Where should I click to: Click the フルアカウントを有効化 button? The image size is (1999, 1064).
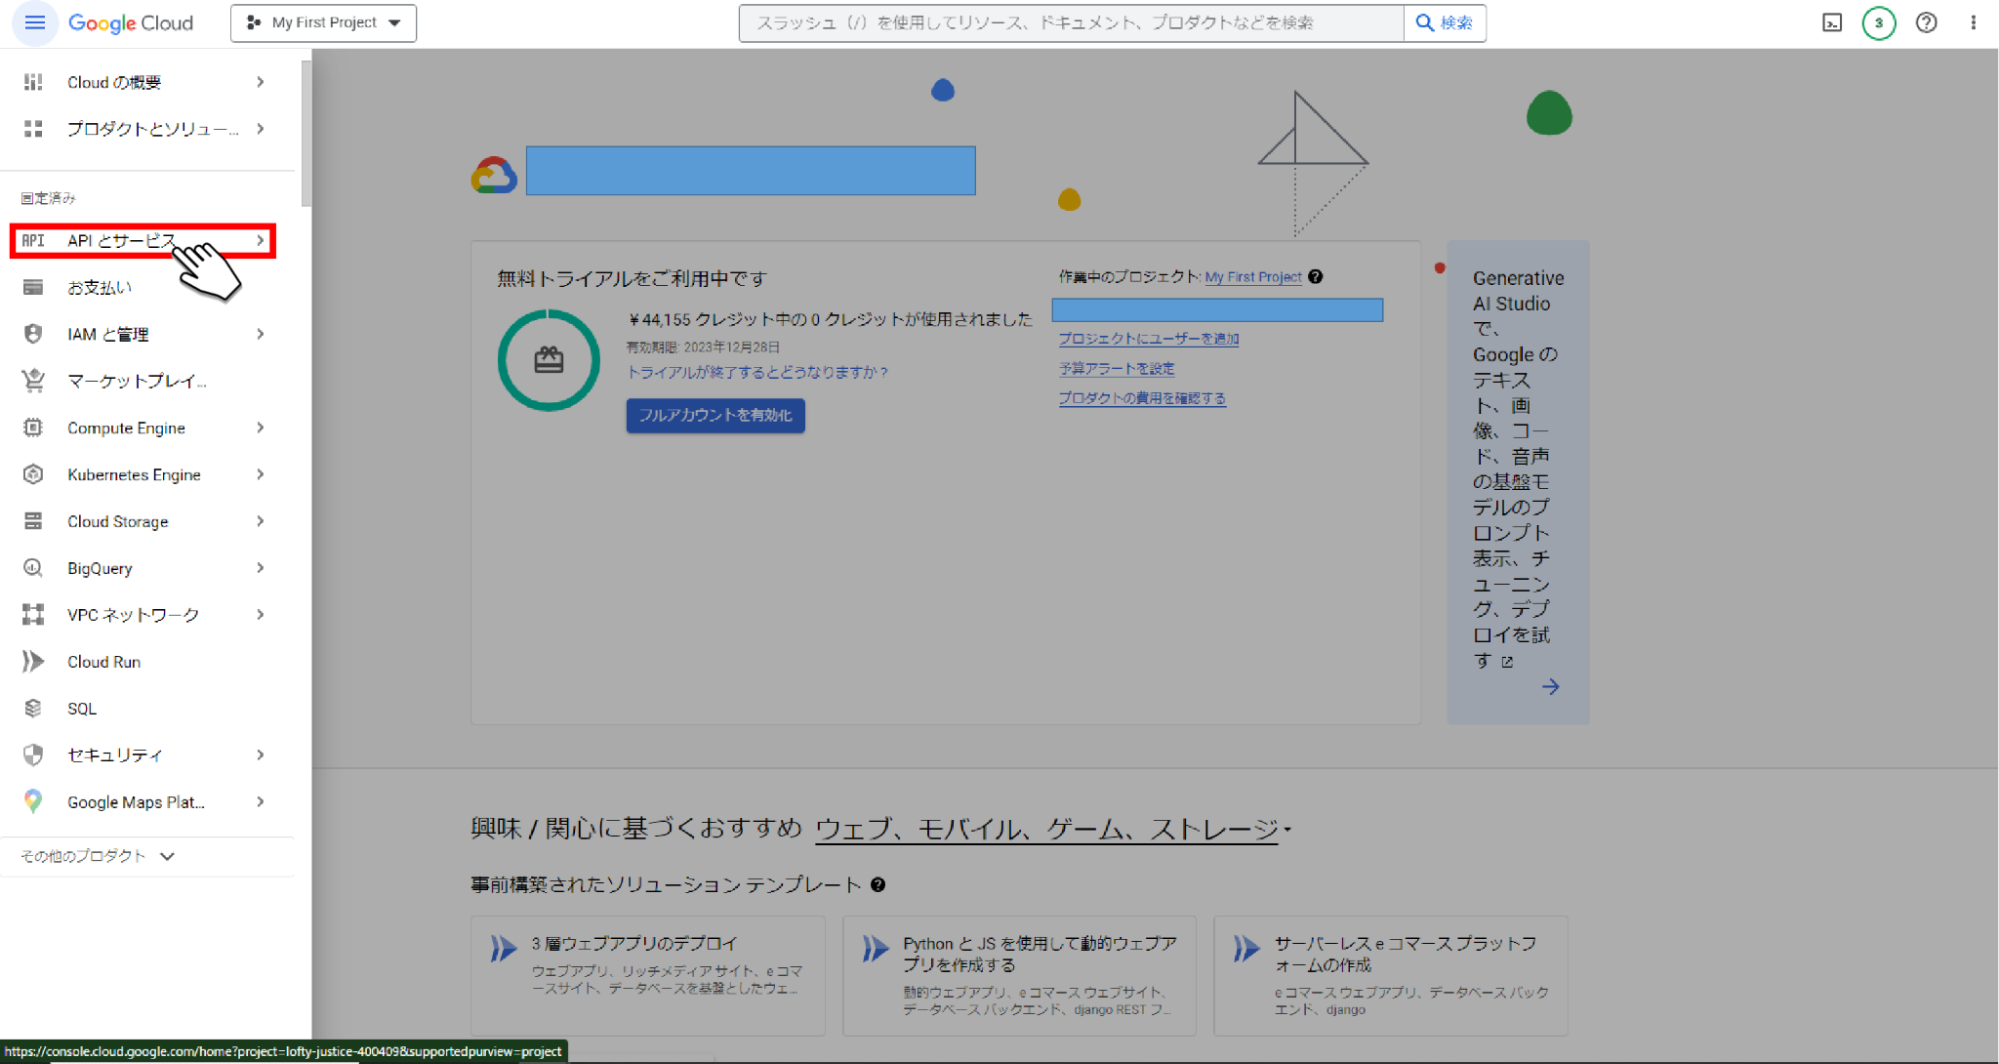pyautogui.click(x=716, y=416)
